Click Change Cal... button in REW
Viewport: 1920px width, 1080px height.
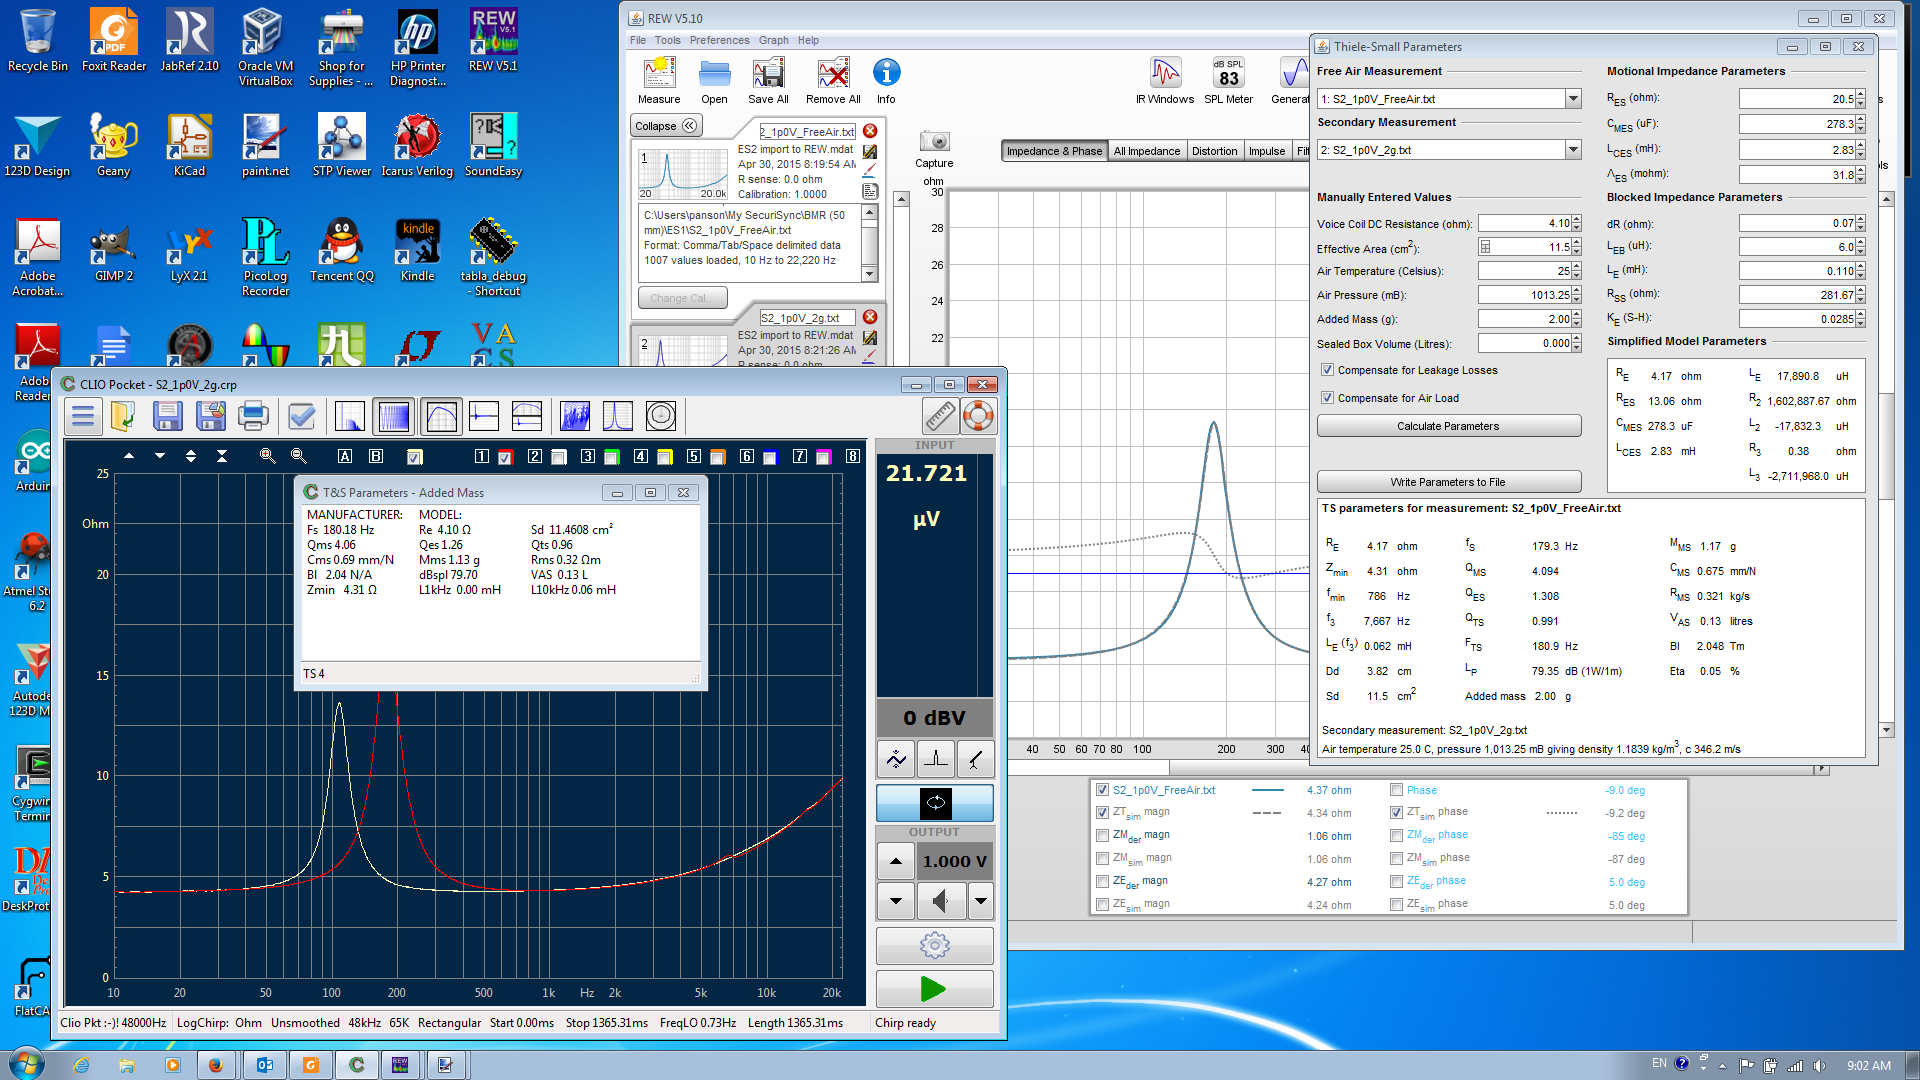pos(682,298)
